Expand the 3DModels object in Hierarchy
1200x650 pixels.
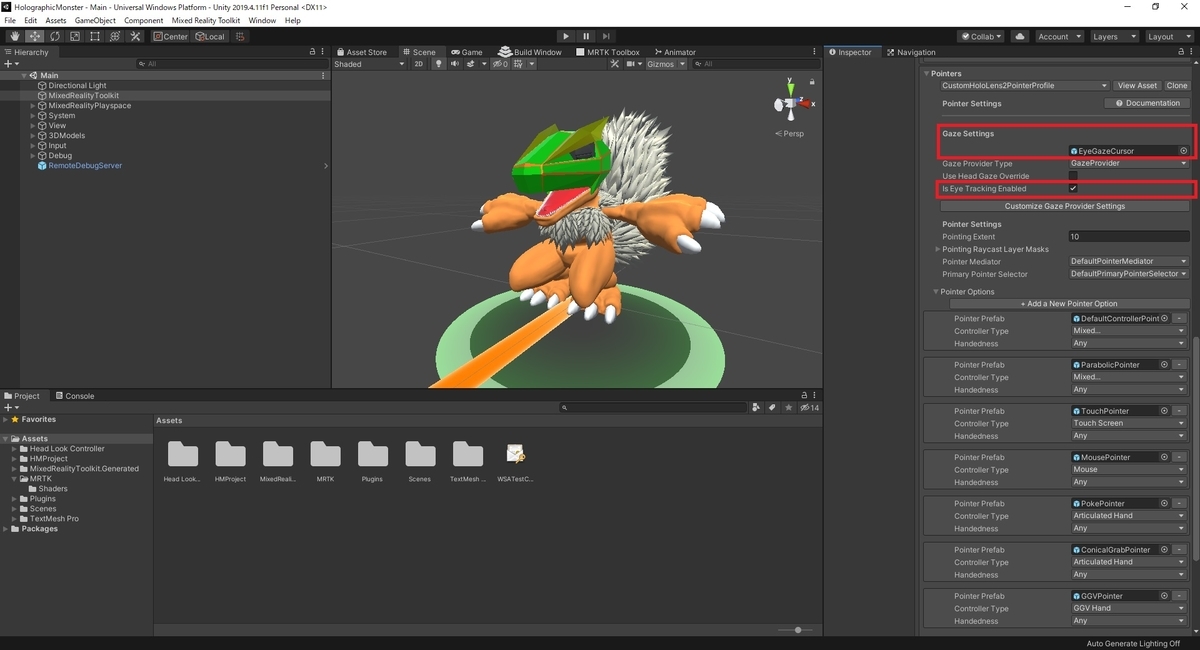(x=32, y=136)
